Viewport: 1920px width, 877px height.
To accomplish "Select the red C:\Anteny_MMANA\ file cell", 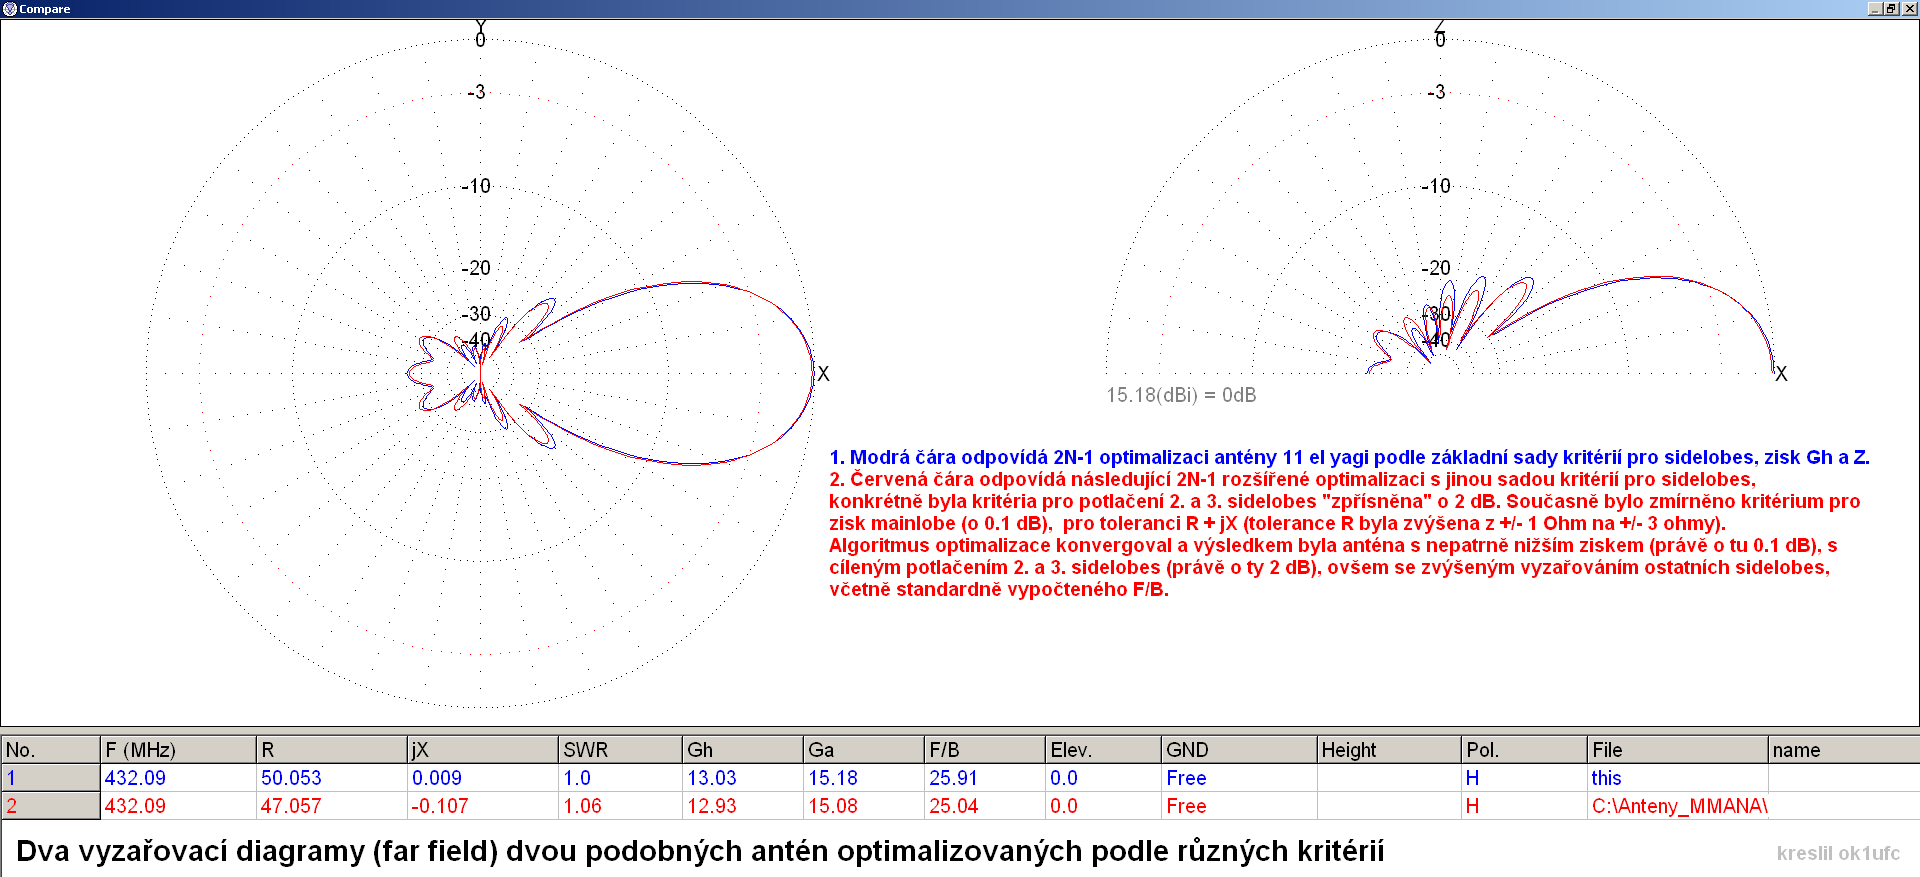I will (1678, 806).
